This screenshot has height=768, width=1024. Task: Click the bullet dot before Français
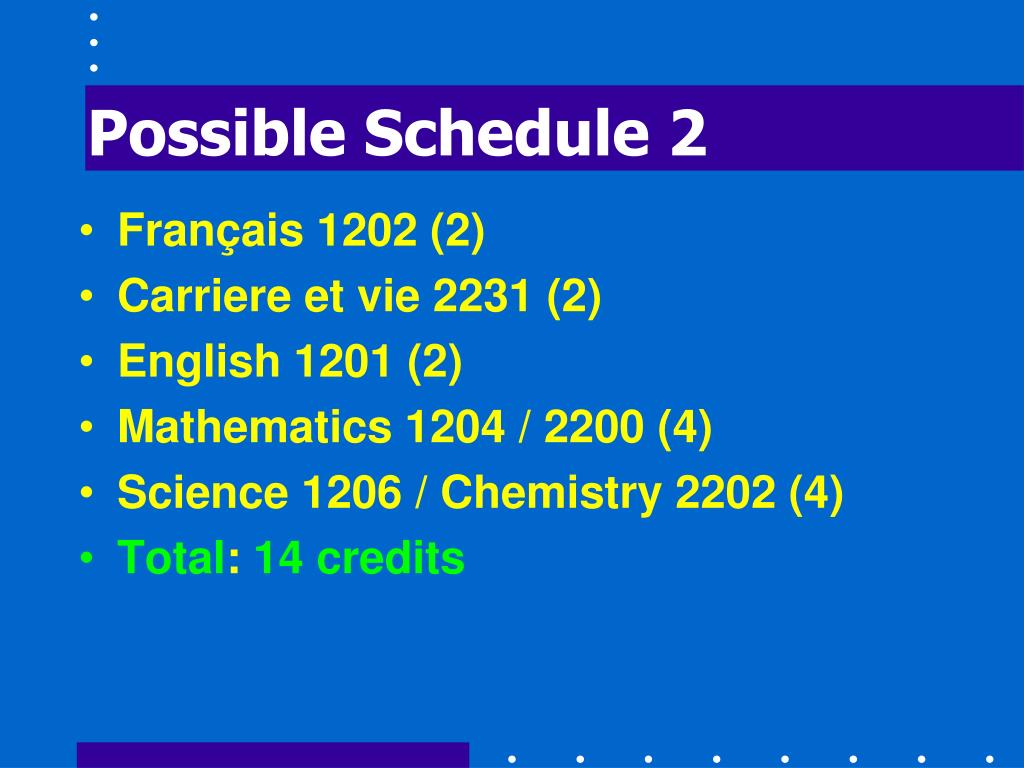point(87,232)
